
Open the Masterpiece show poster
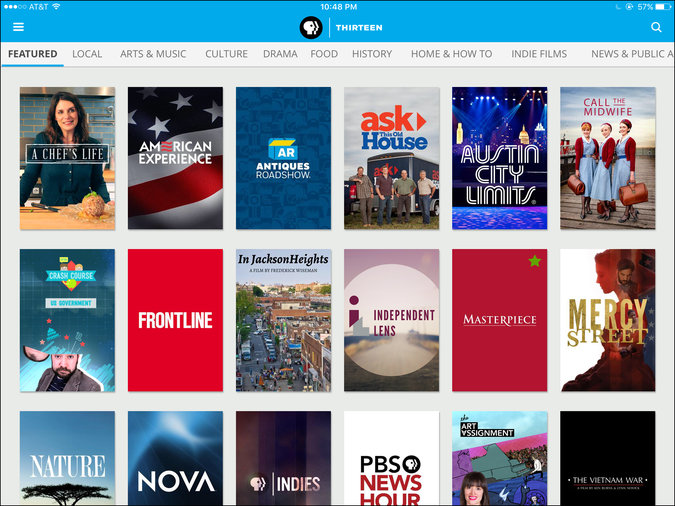pos(499,320)
